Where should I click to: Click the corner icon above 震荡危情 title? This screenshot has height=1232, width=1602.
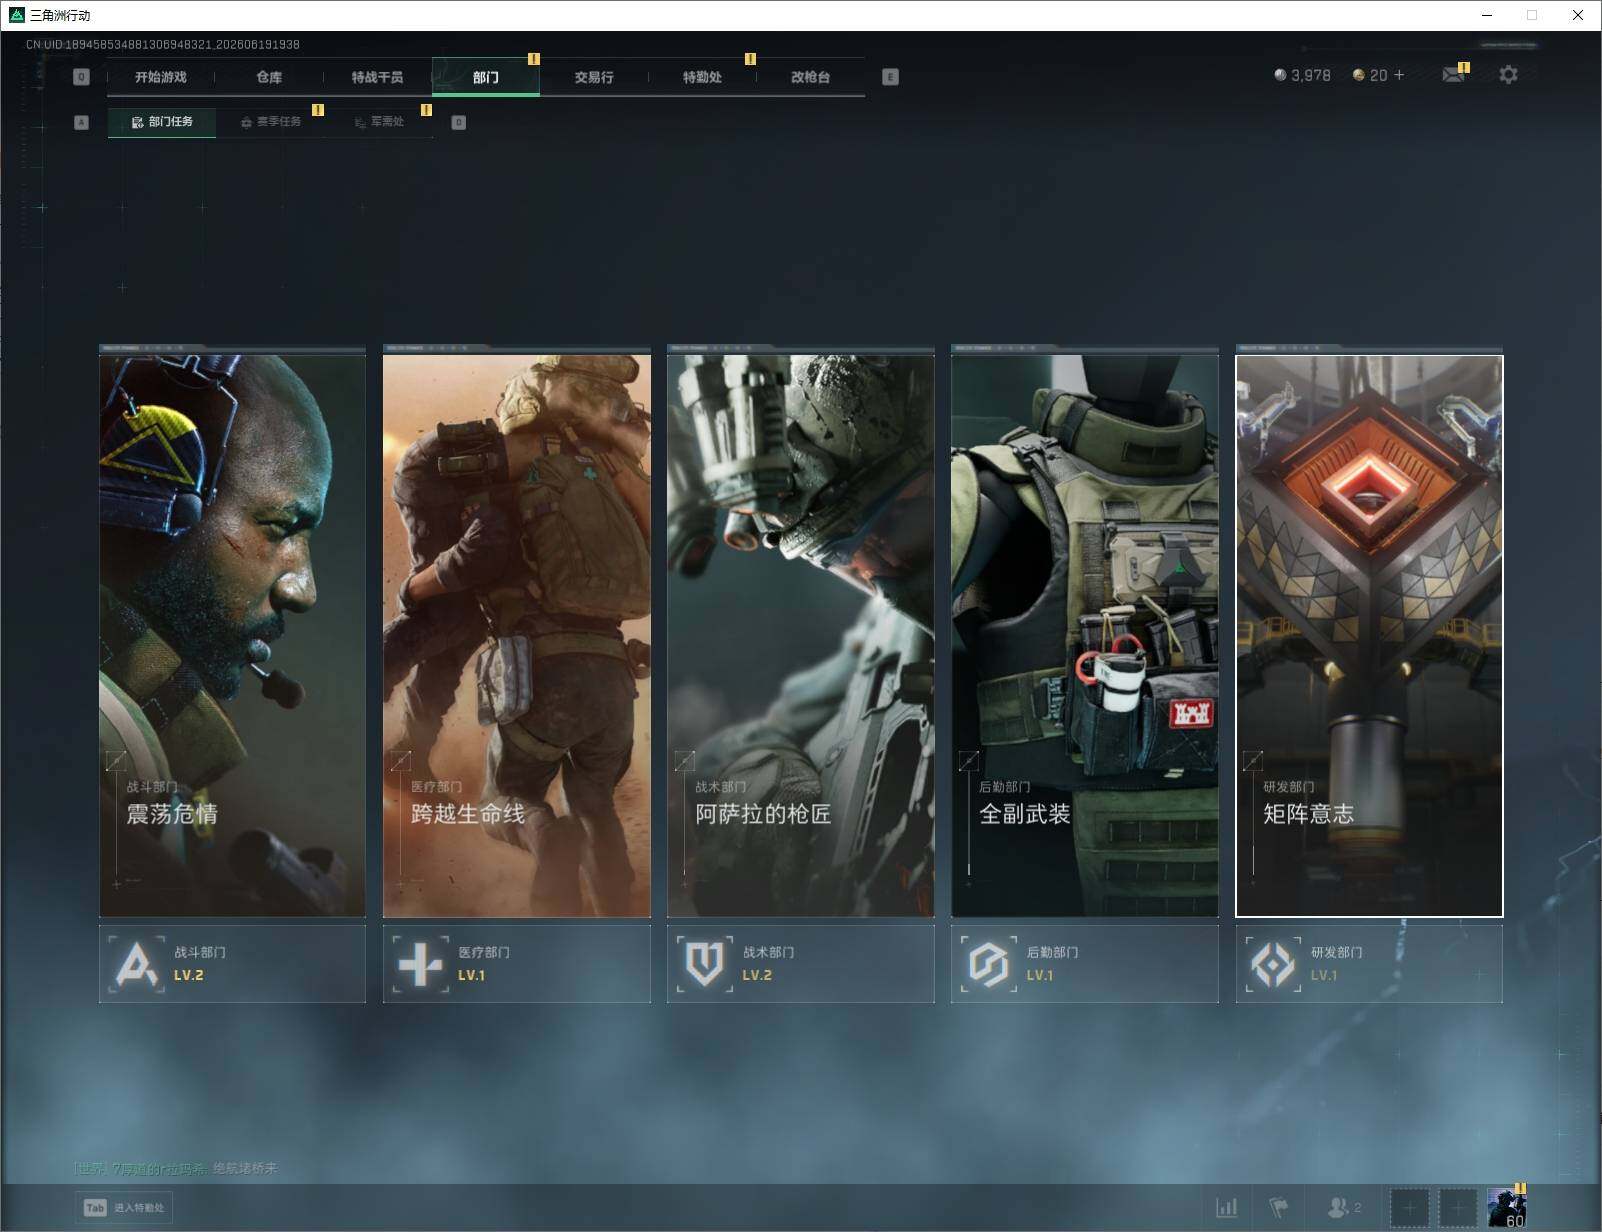(116, 760)
